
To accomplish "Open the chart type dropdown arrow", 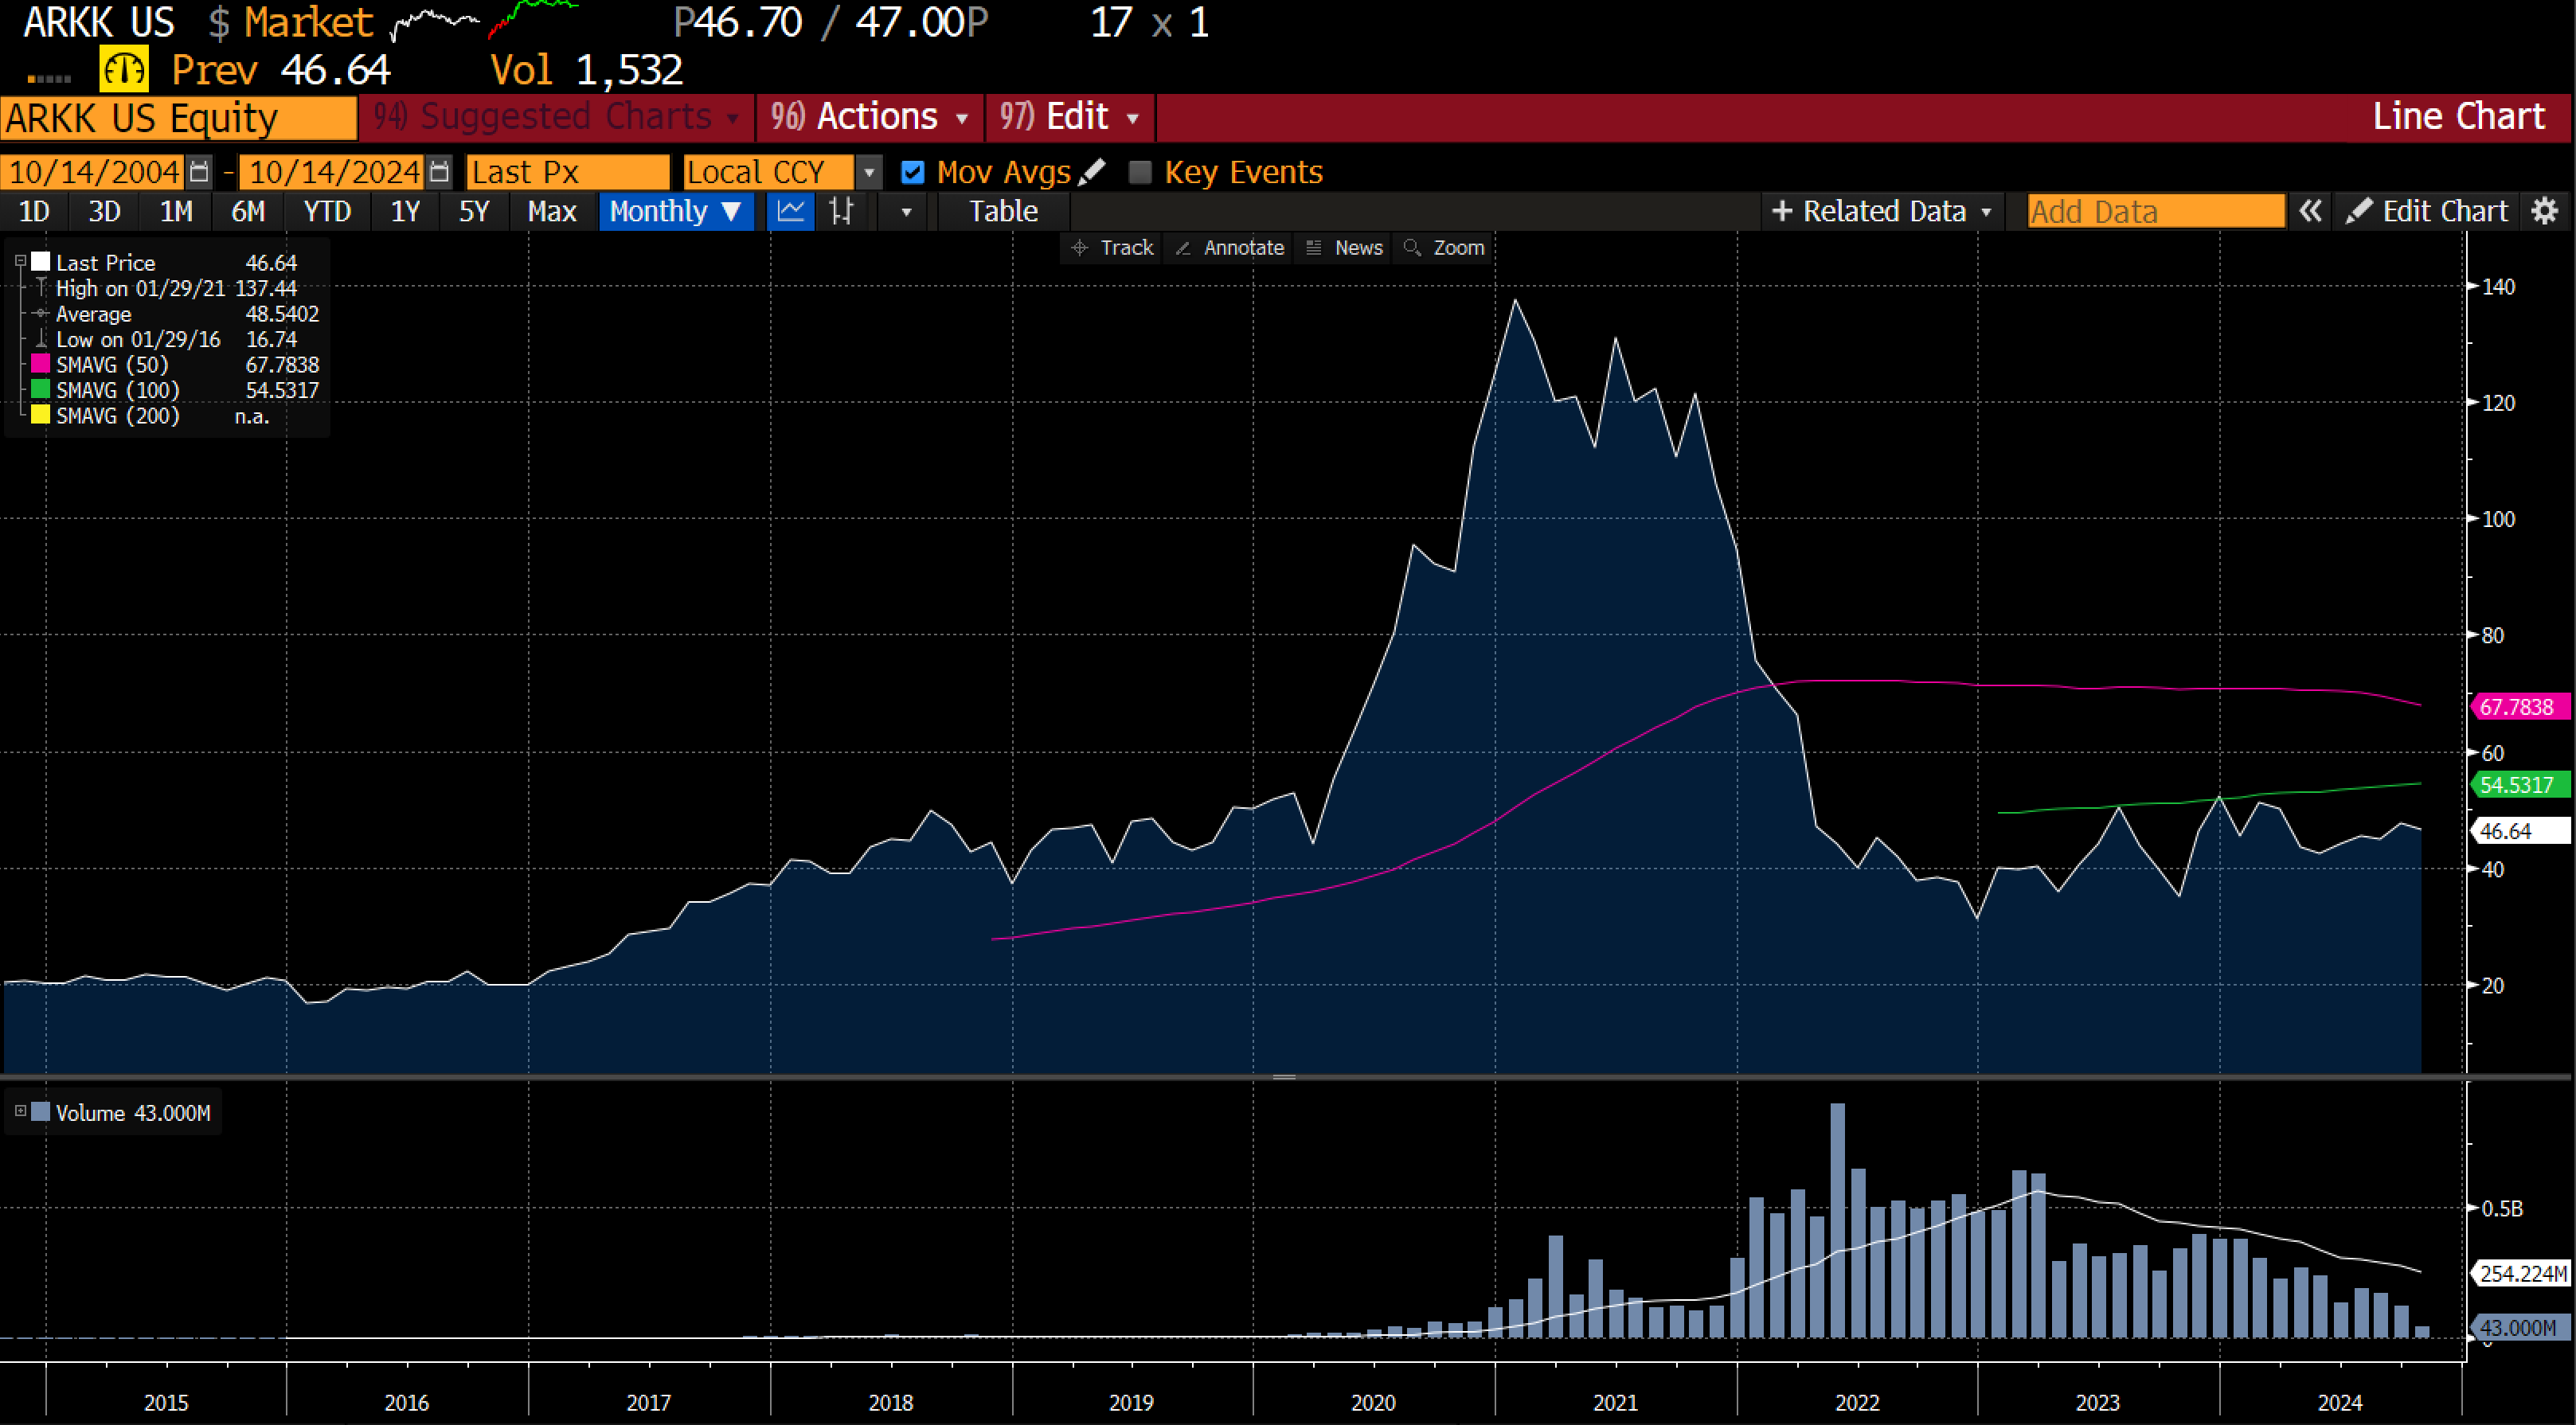I will coord(906,211).
